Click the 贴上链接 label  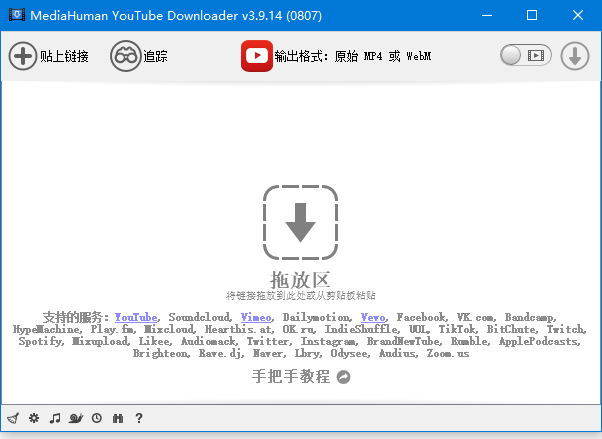pyautogui.click(x=64, y=56)
